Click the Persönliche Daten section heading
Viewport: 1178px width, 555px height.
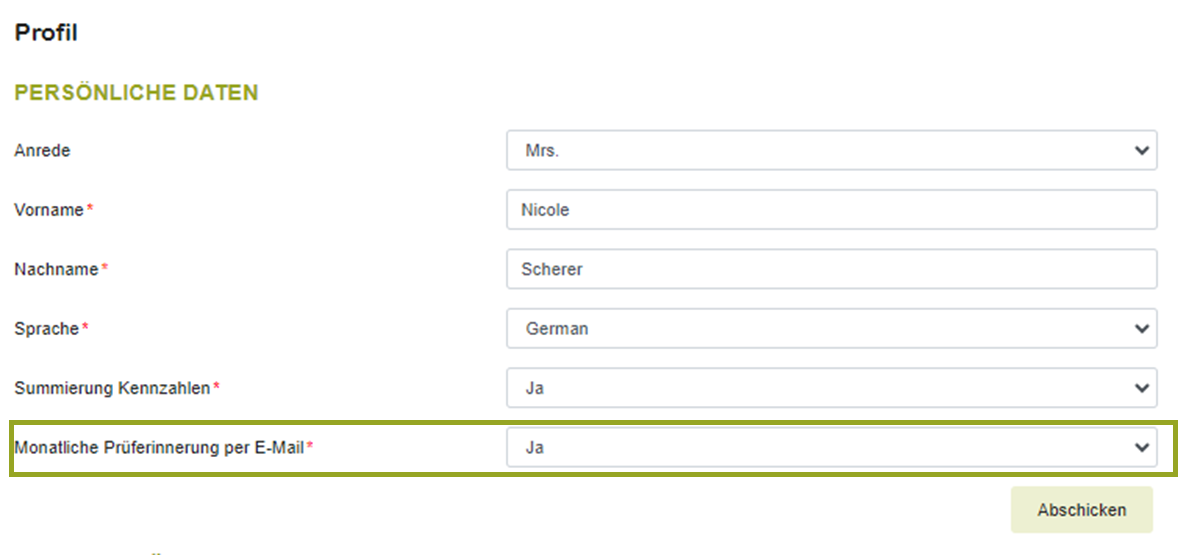coord(136,93)
